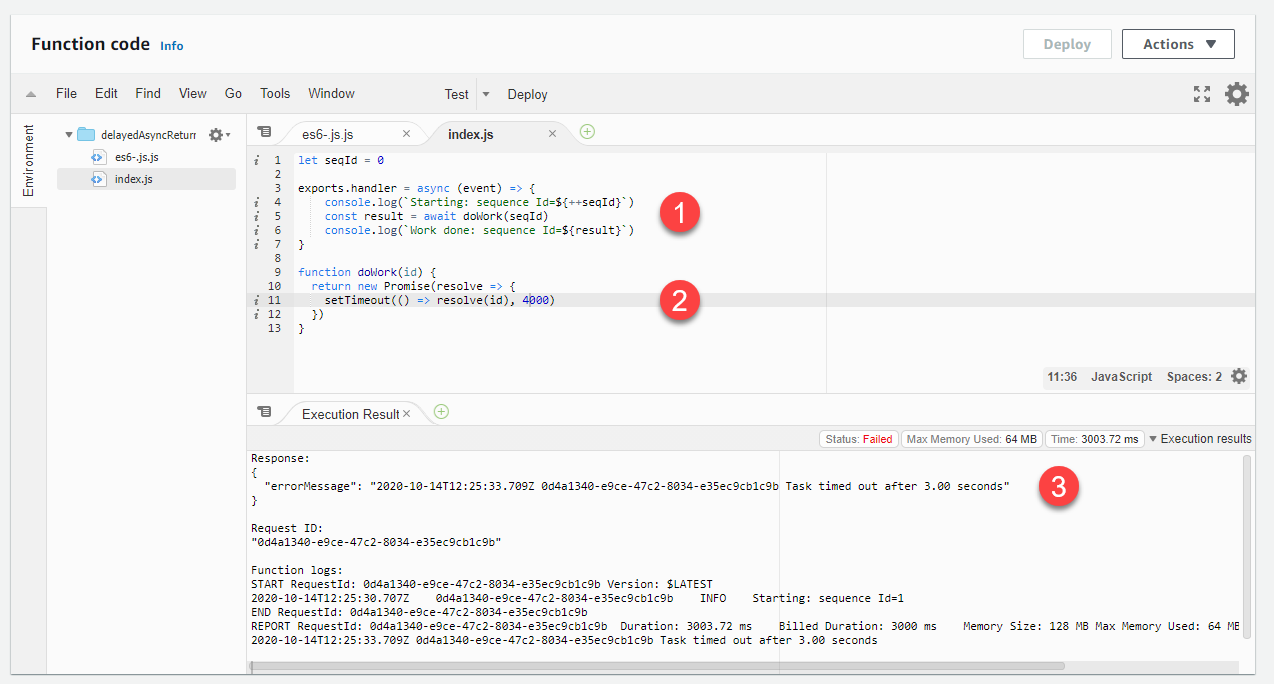Open a new editor tab with the plus icon

pos(588,131)
